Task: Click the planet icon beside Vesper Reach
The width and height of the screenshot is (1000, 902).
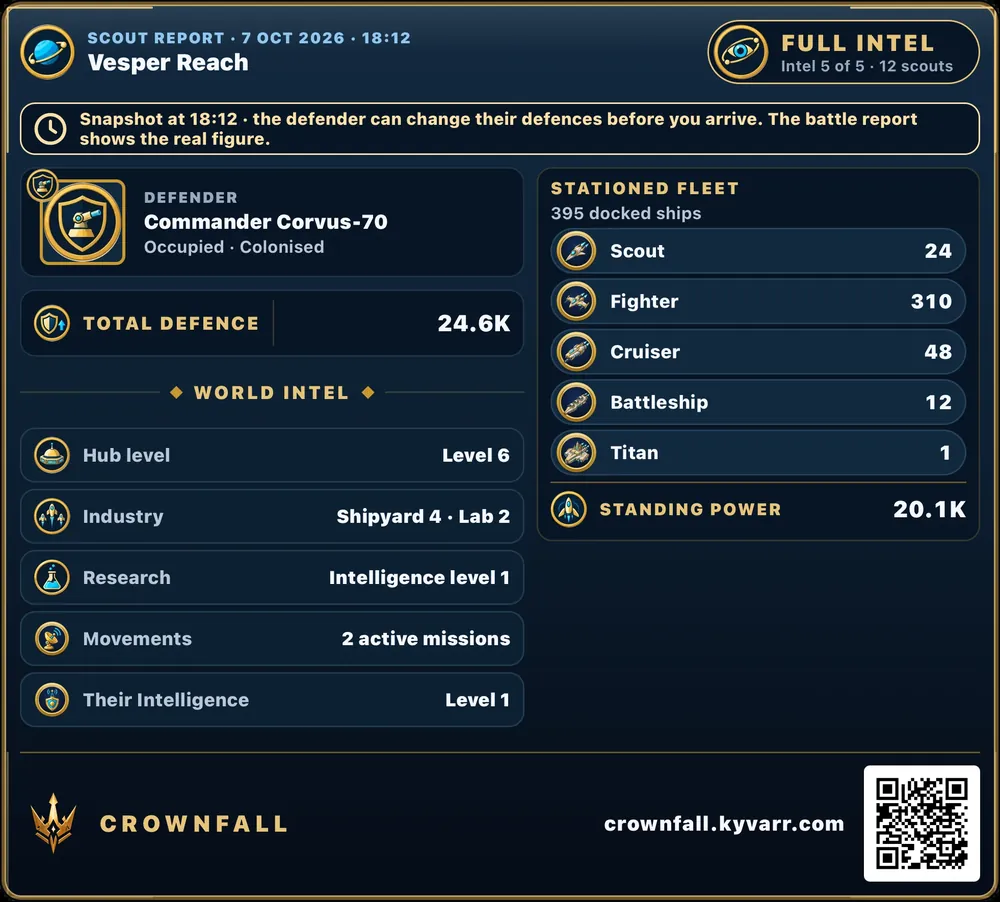Action: coord(47,52)
